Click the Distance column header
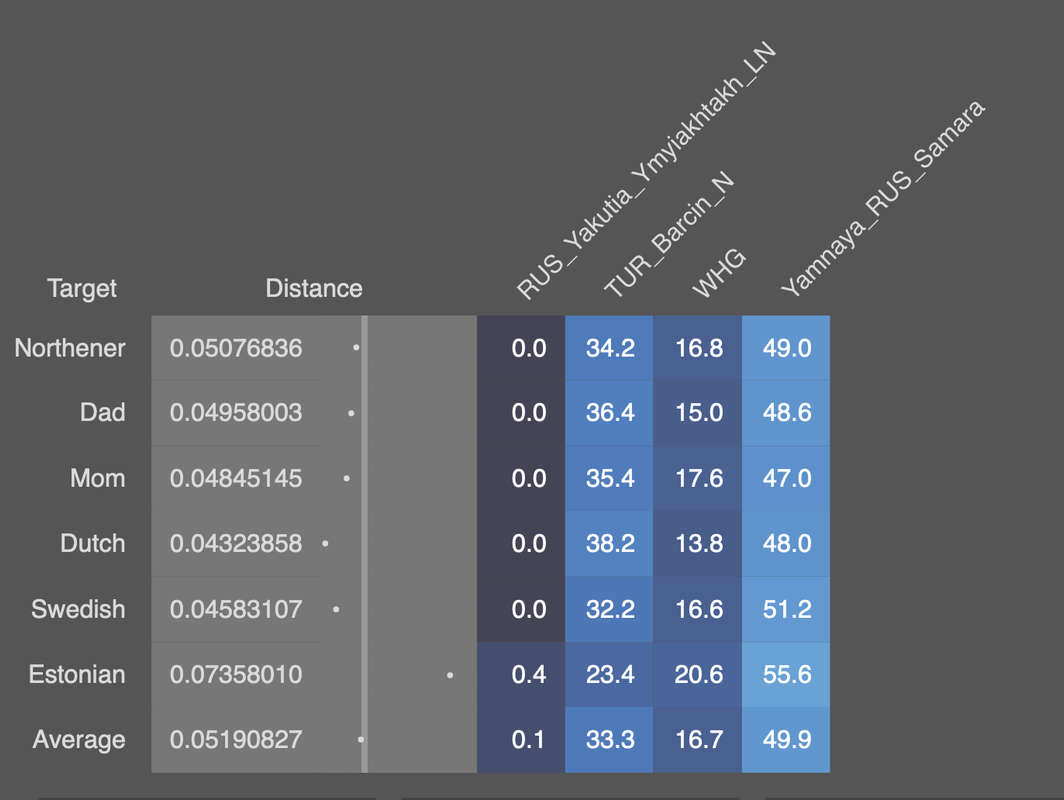This screenshot has width=1064, height=800. (x=314, y=288)
